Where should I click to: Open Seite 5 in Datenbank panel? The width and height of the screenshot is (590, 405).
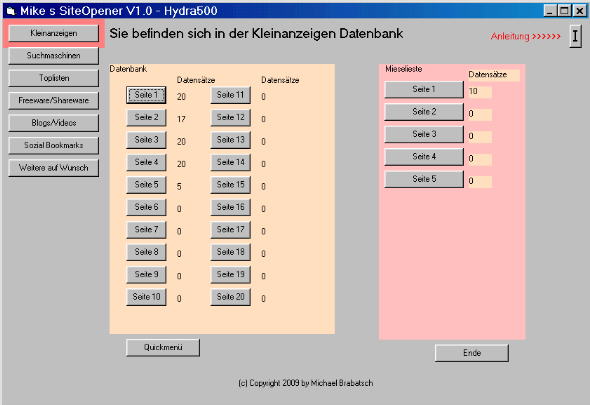pyautogui.click(x=146, y=184)
